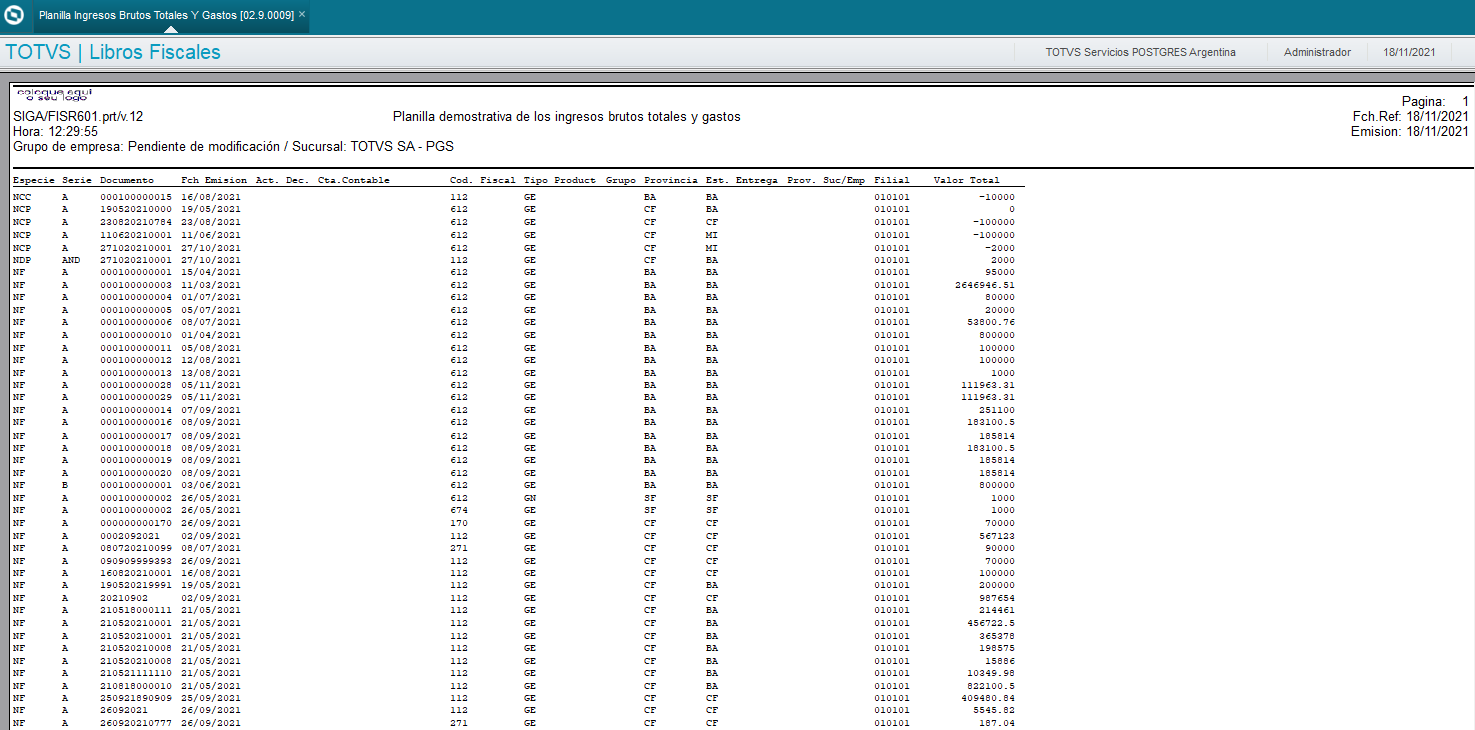Click the TOTVS | Libros Fiscales title
Viewport: 1475px width, 730px height.
coord(113,52)
